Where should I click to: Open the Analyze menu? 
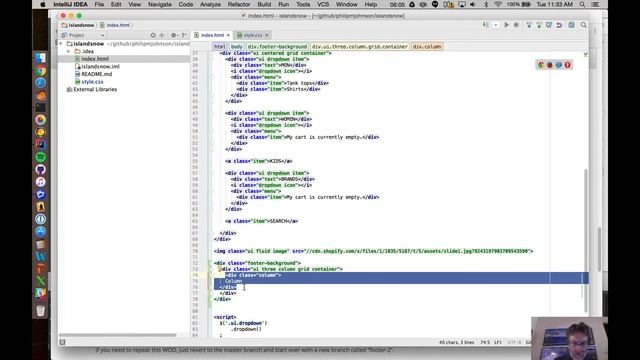tap(210, 4)
